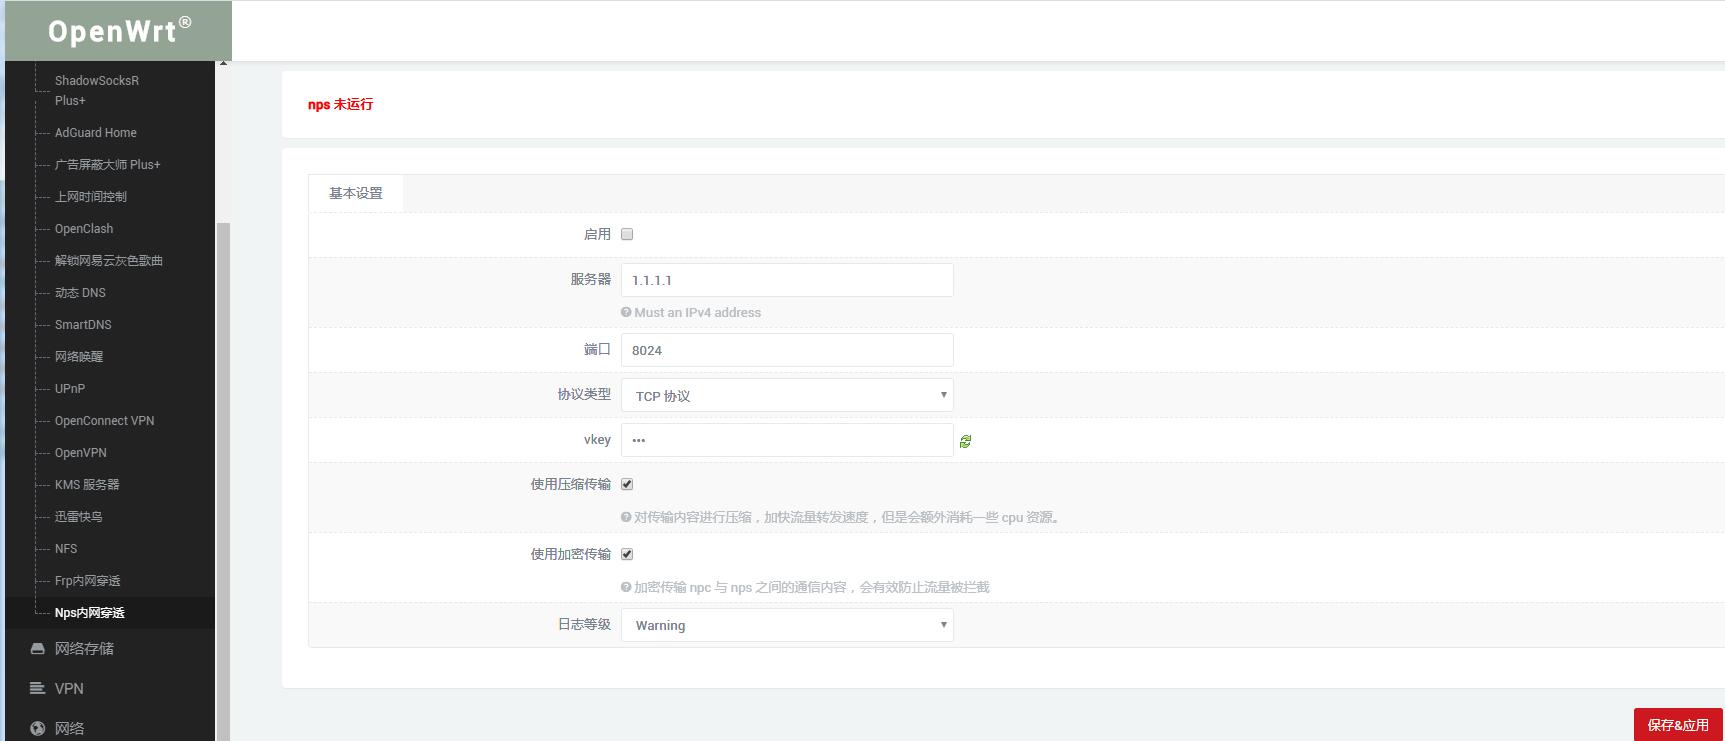Open KMS 服务器 menu entry
The width and height of the screenshot is (1725, 741).
pos(87,484)
